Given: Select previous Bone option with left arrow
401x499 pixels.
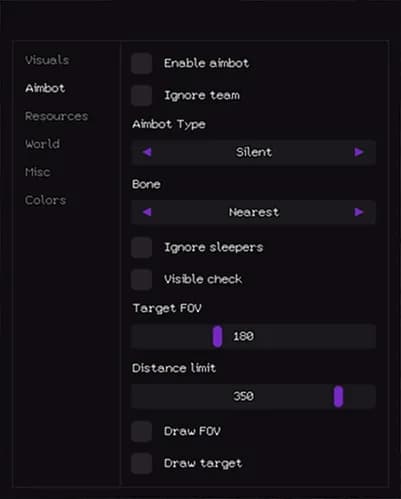Looking at the screenshot, I should click(x=147, y=212).
